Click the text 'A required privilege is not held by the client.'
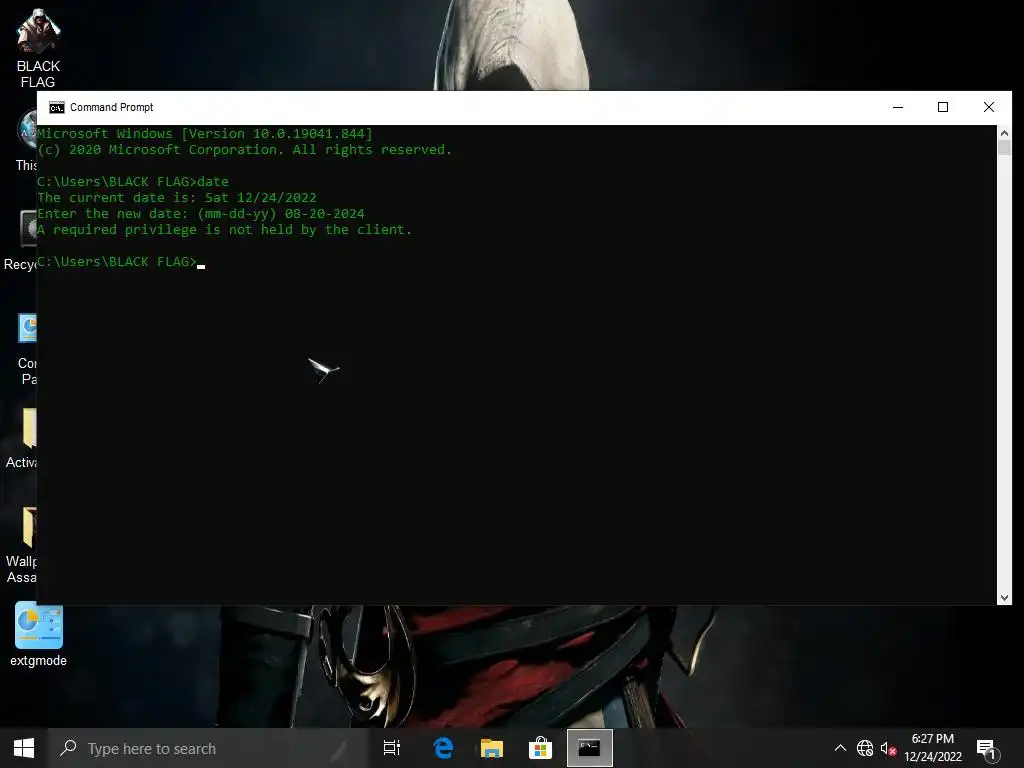The width and height of the screenshot is (1024, 768). pos(225,230)
